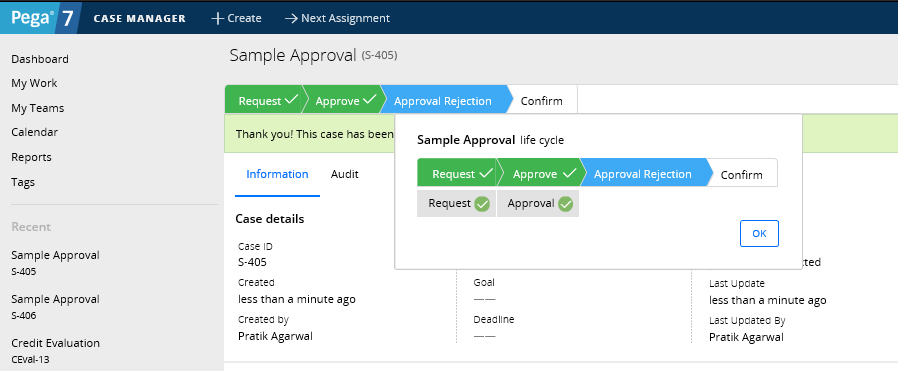Open the Create menu

click(237, 18)
